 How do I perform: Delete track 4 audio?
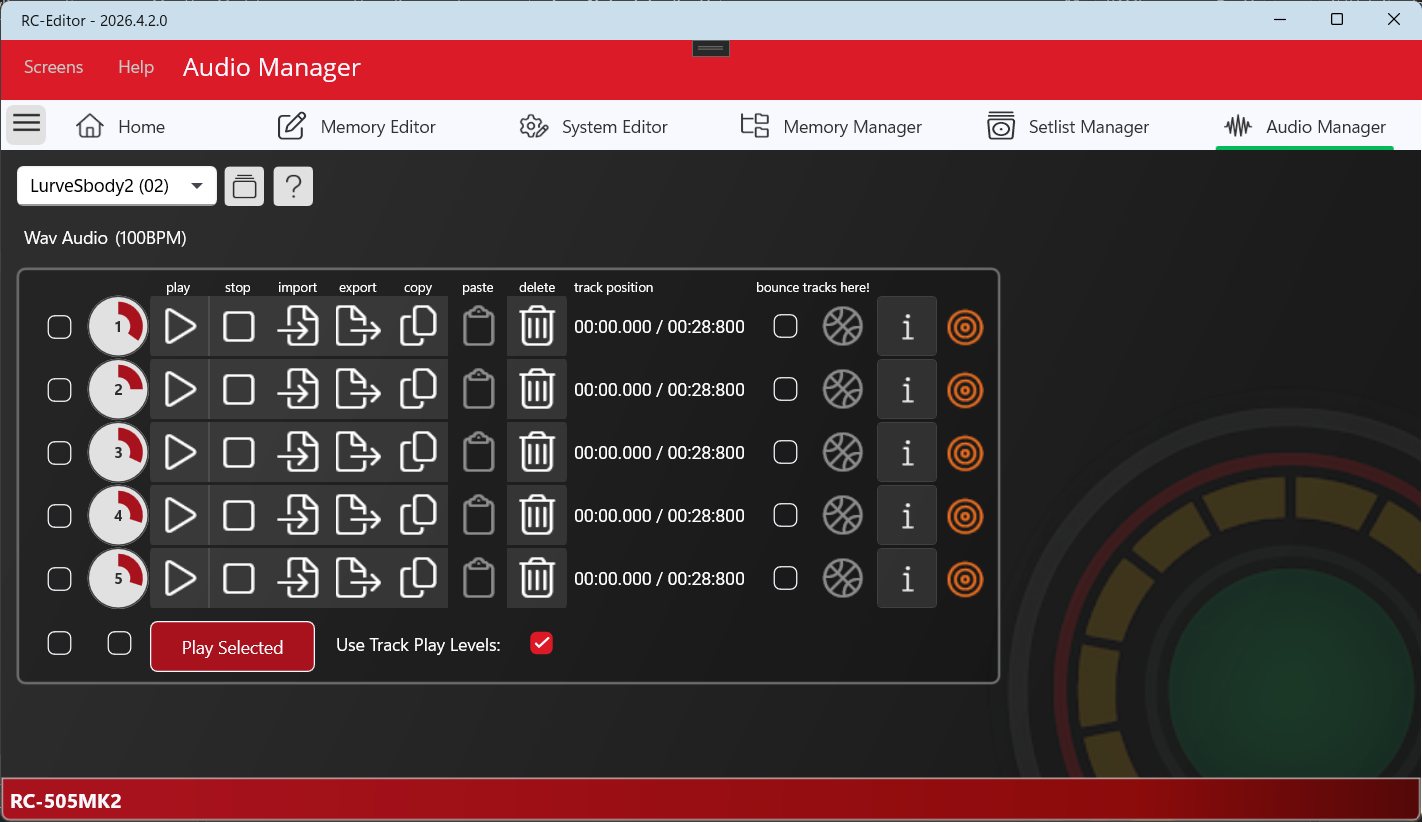click(x=537, y=515)
